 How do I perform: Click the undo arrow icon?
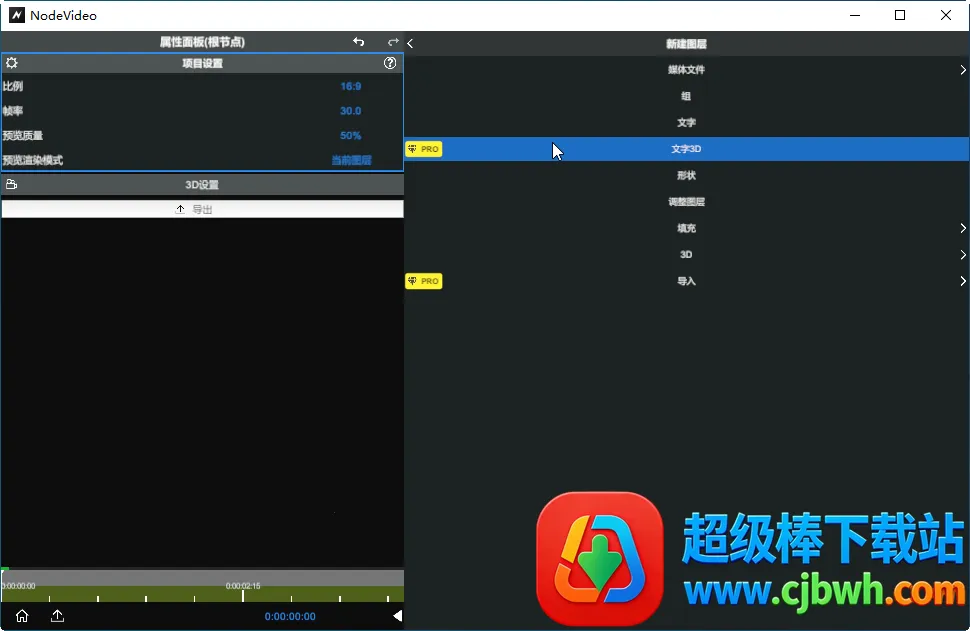[359, 42]
